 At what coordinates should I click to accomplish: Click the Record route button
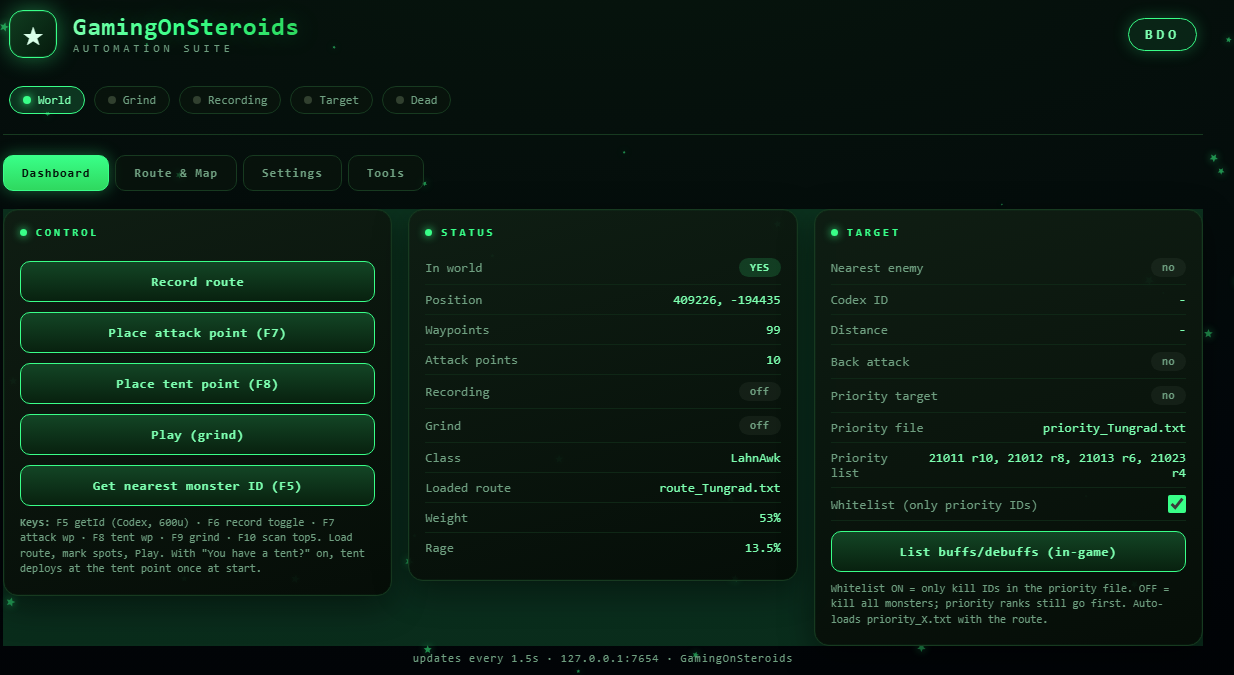point(197,282)
